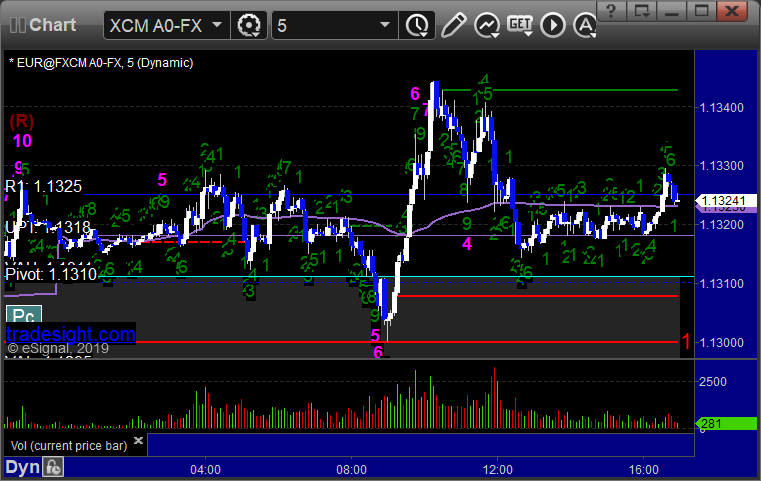Click the 2500 volume axis label
The height and width of the screenshot is (481, 761).
coord(712,382)
